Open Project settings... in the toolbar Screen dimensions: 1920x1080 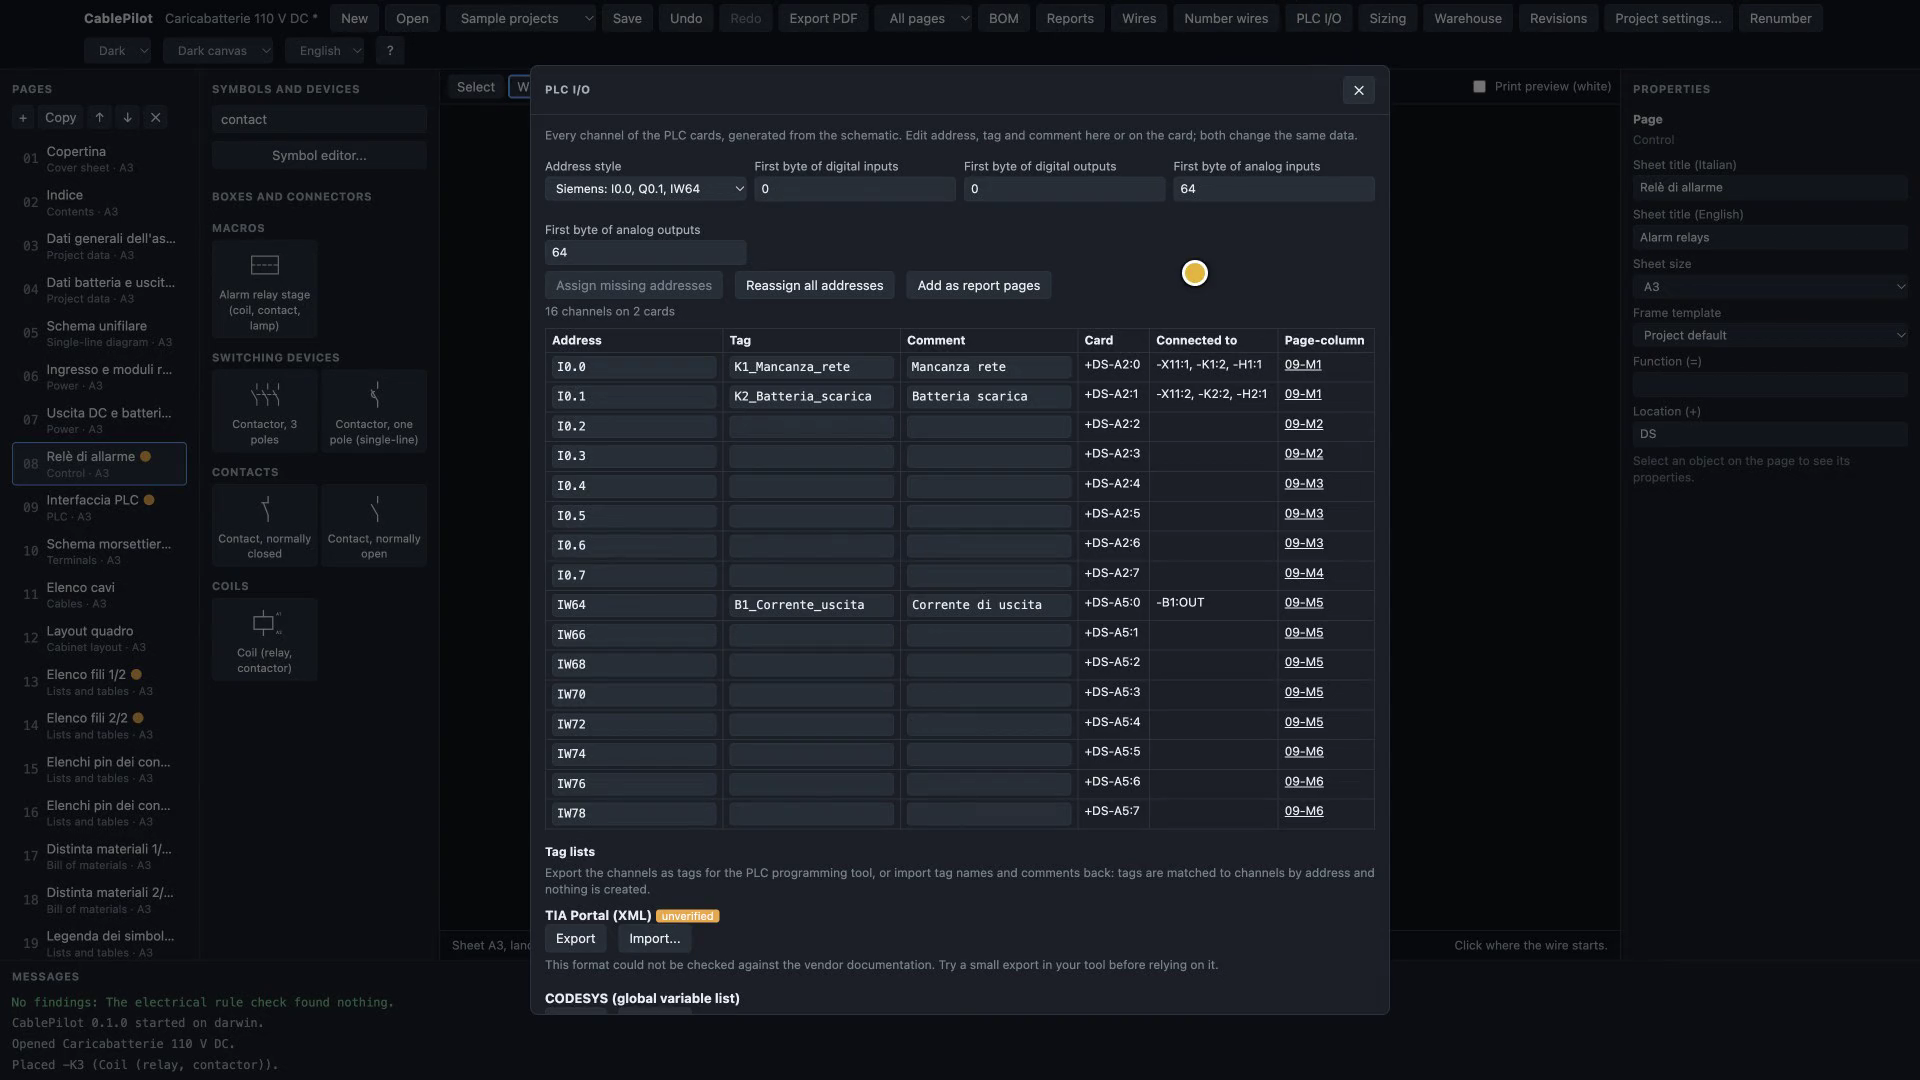coord(1667,19)
